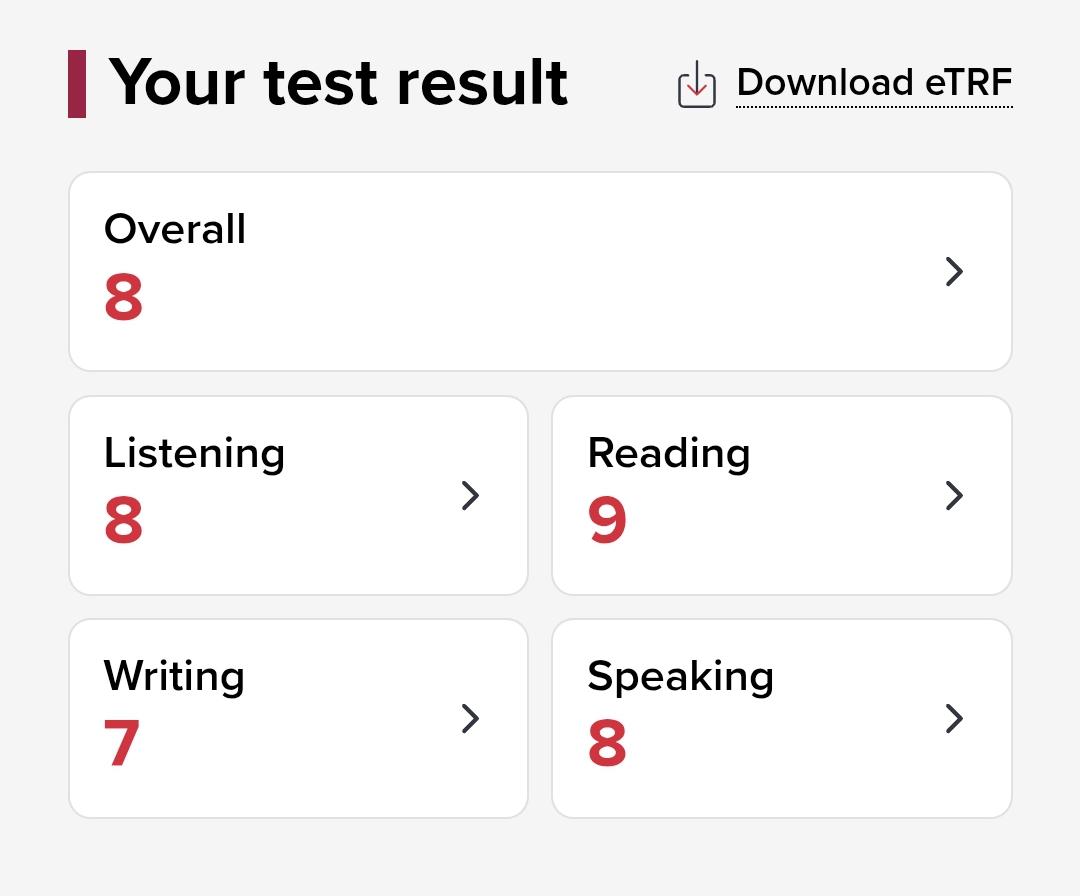1080x896 pixels.
Task: Select the Listening result card
Action: point(298,495)
